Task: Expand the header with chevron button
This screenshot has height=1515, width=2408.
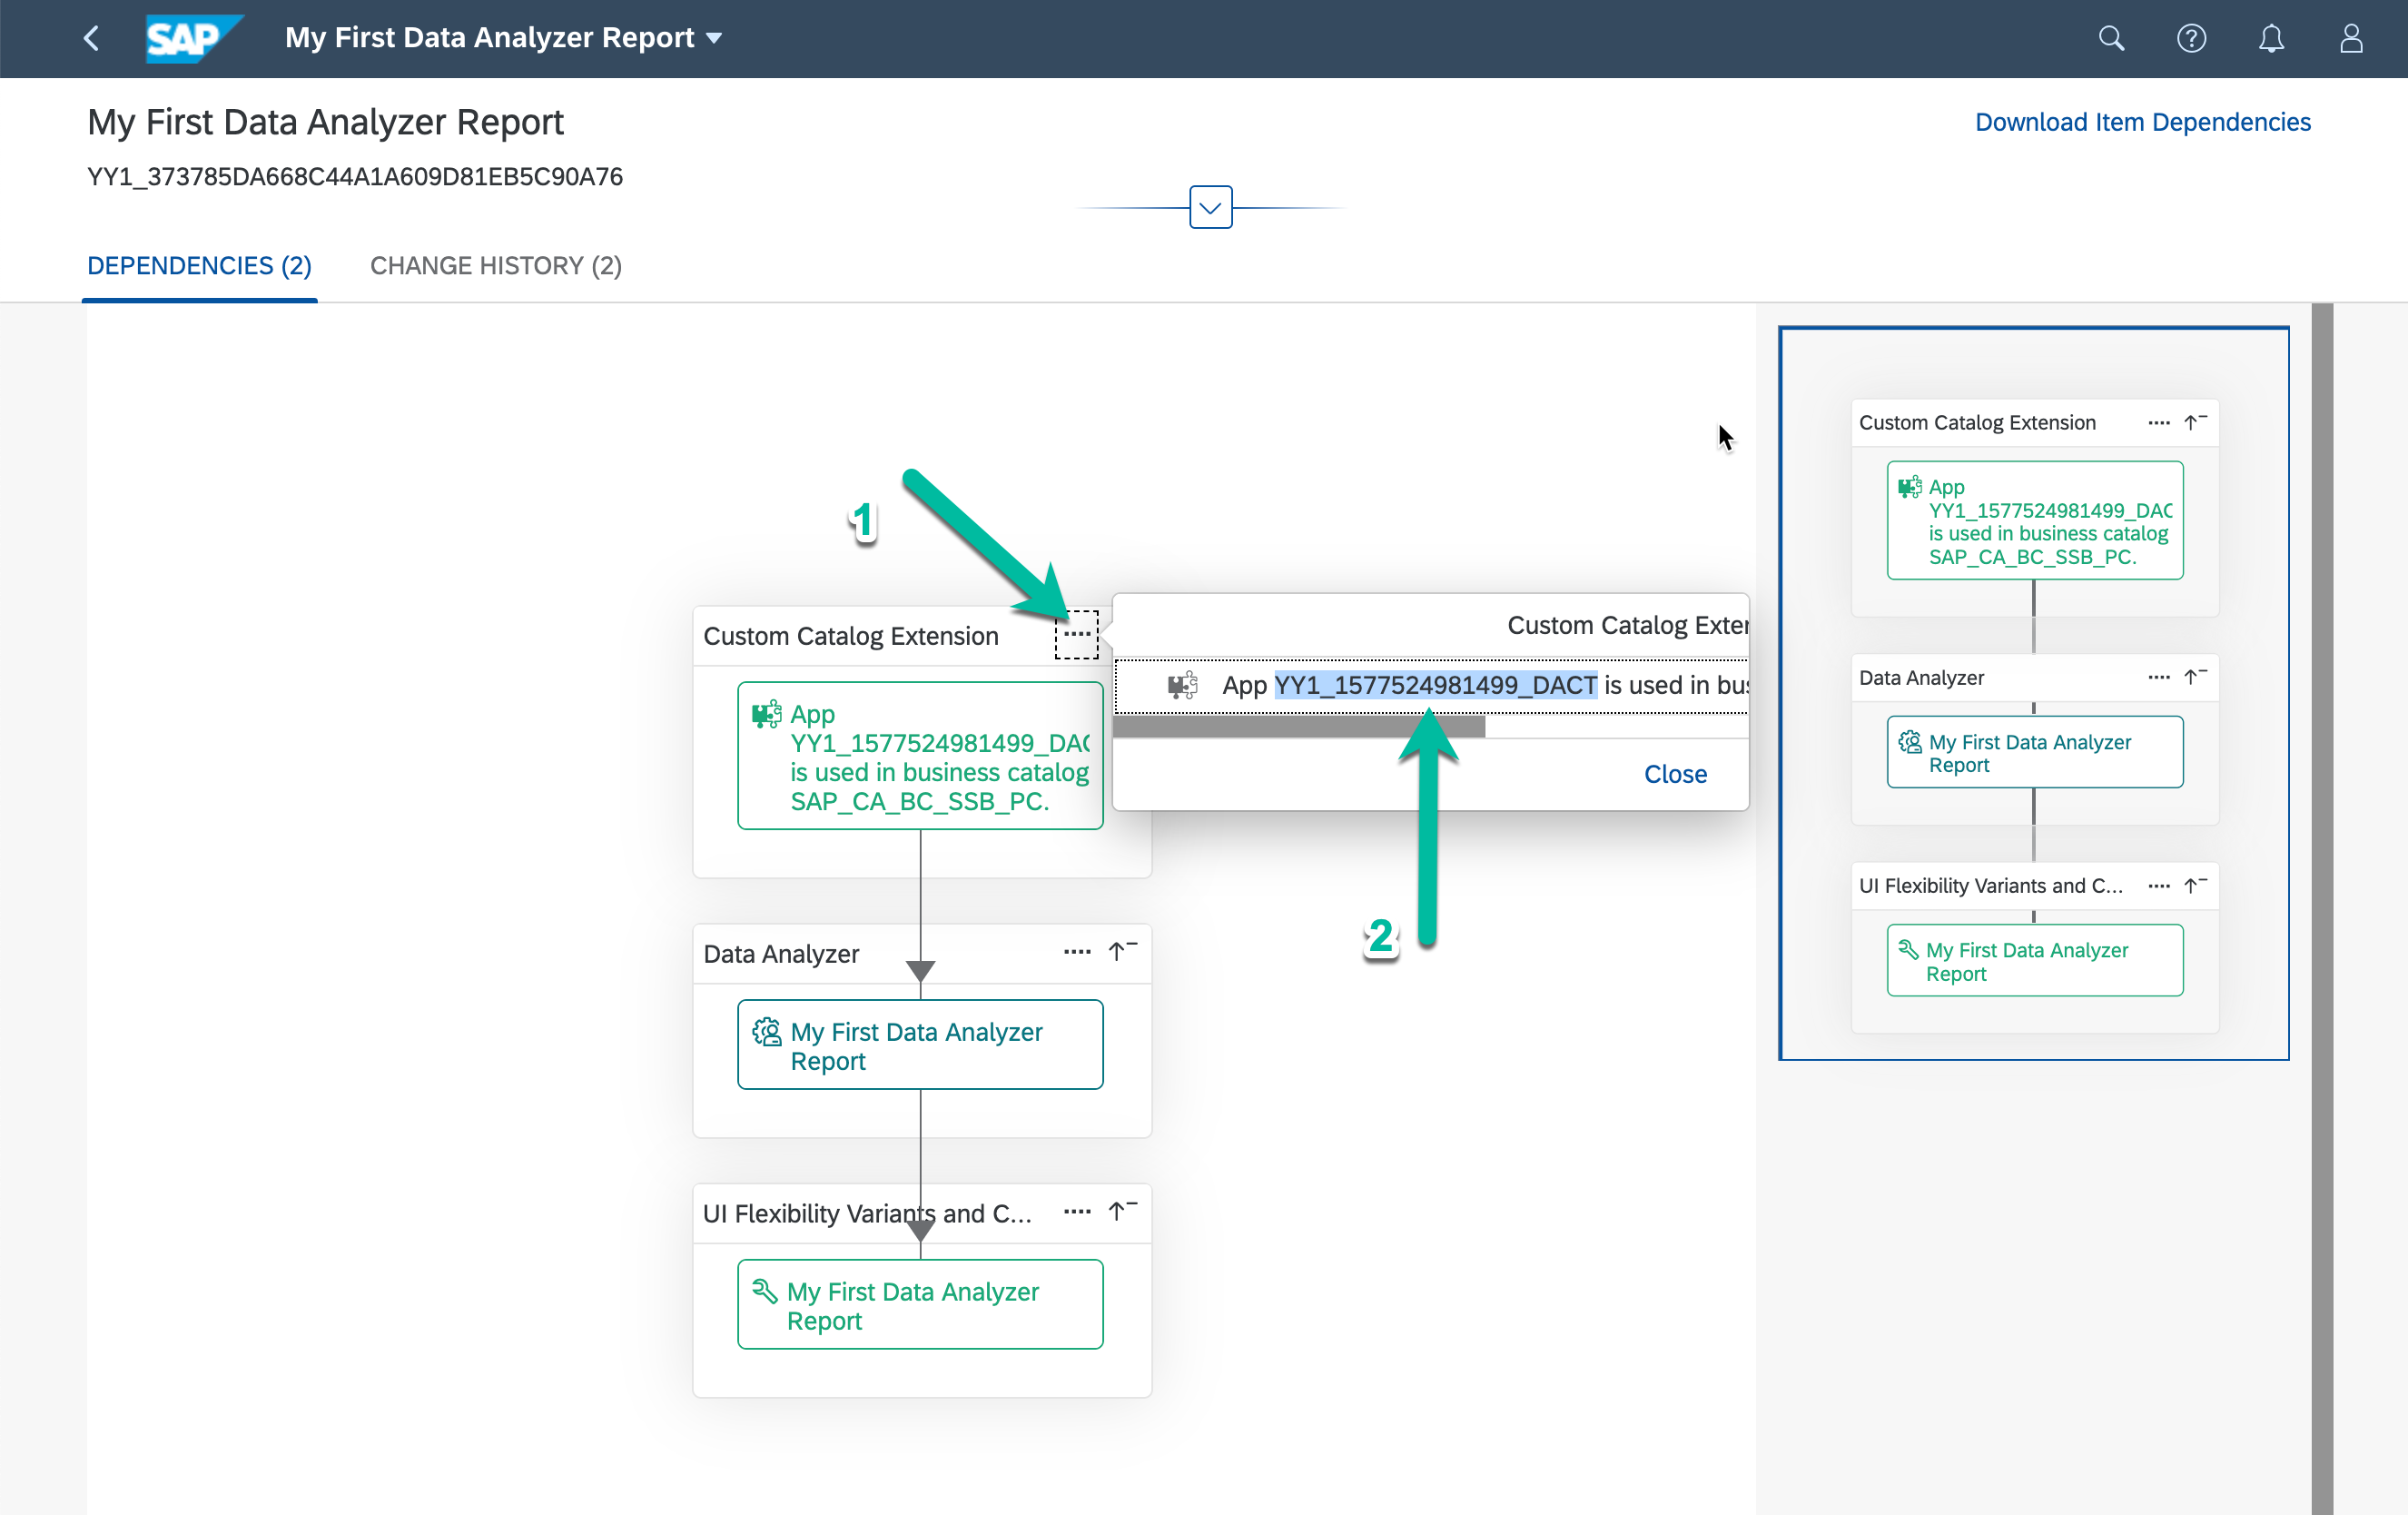Action: pos(1210,207)
